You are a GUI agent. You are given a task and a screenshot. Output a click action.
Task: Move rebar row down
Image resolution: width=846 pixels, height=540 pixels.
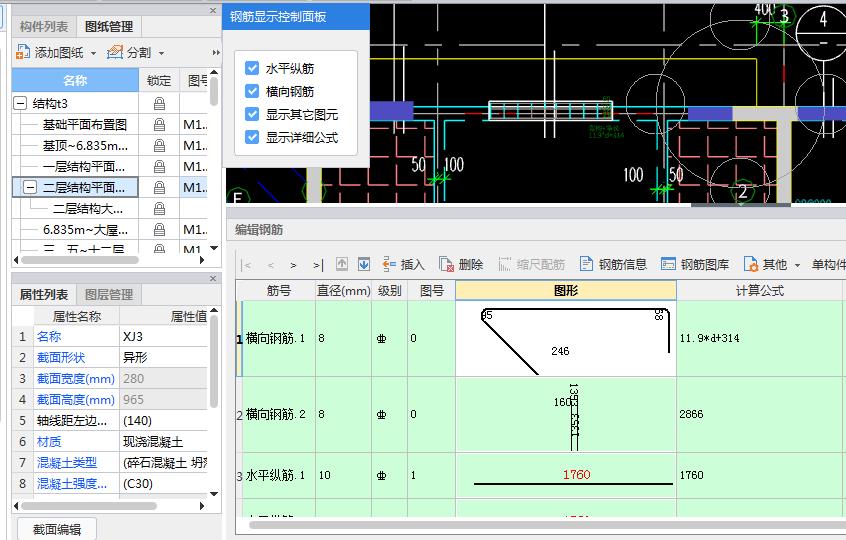point(364,264)
